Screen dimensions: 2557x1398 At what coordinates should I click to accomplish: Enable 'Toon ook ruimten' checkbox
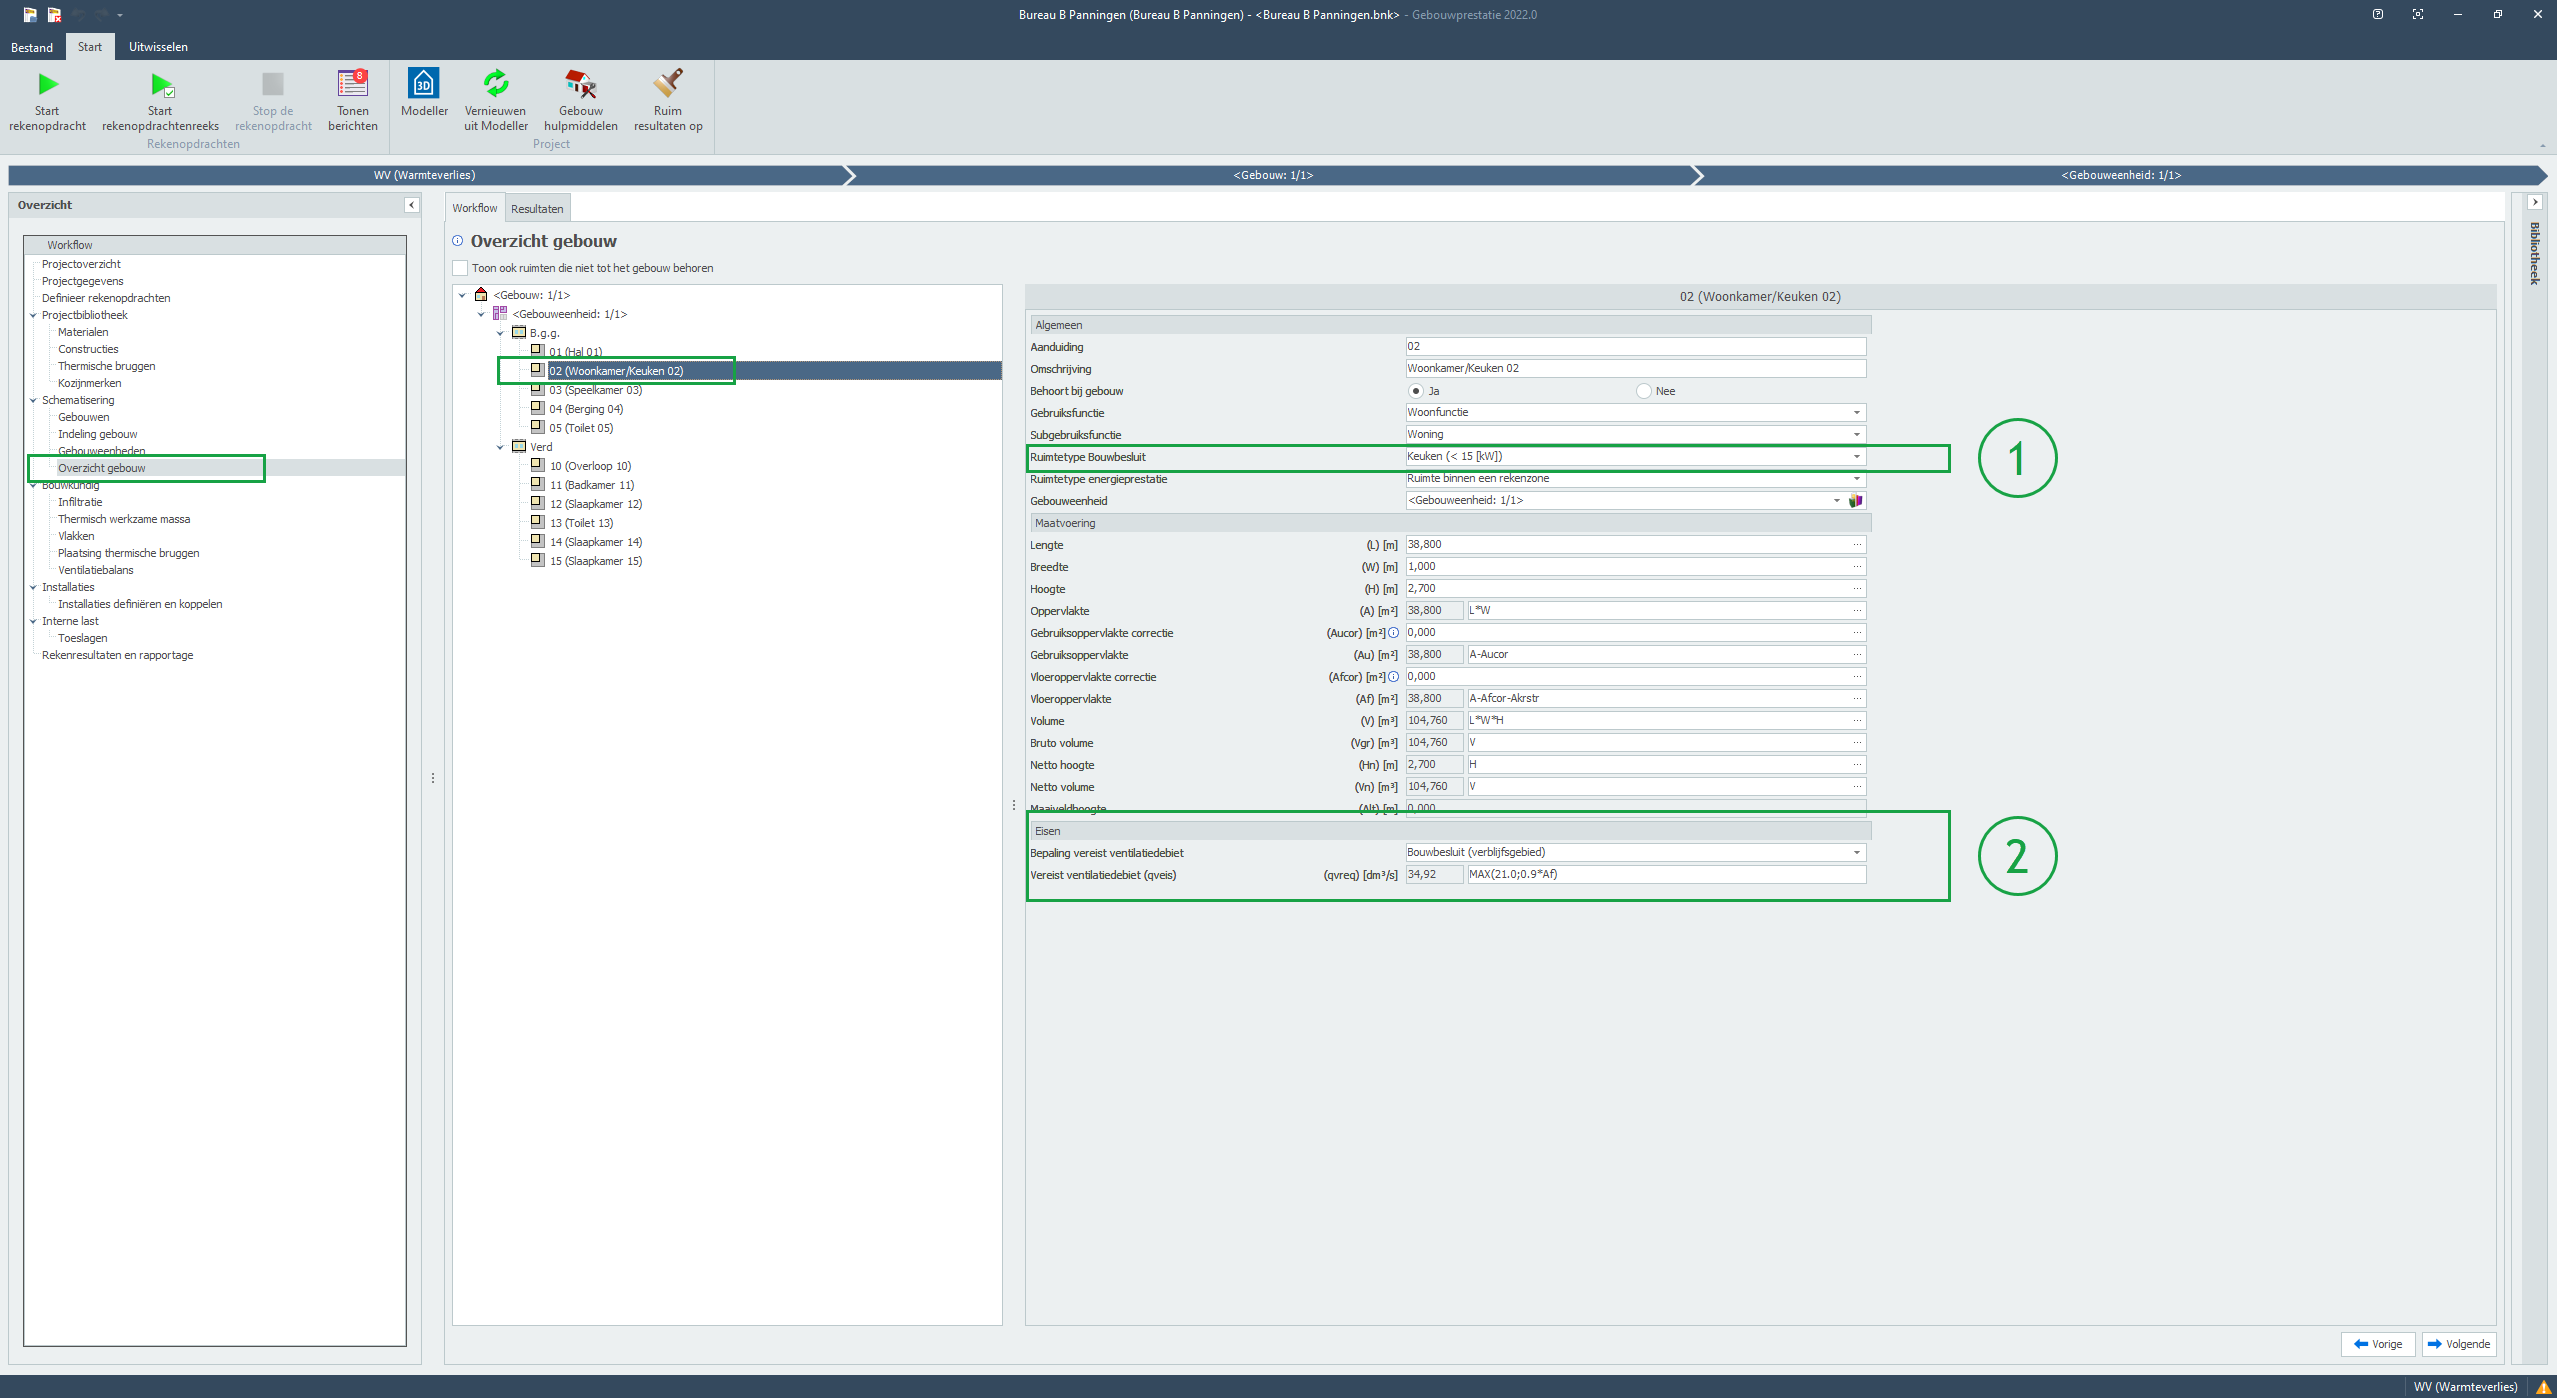coord(460,268)
